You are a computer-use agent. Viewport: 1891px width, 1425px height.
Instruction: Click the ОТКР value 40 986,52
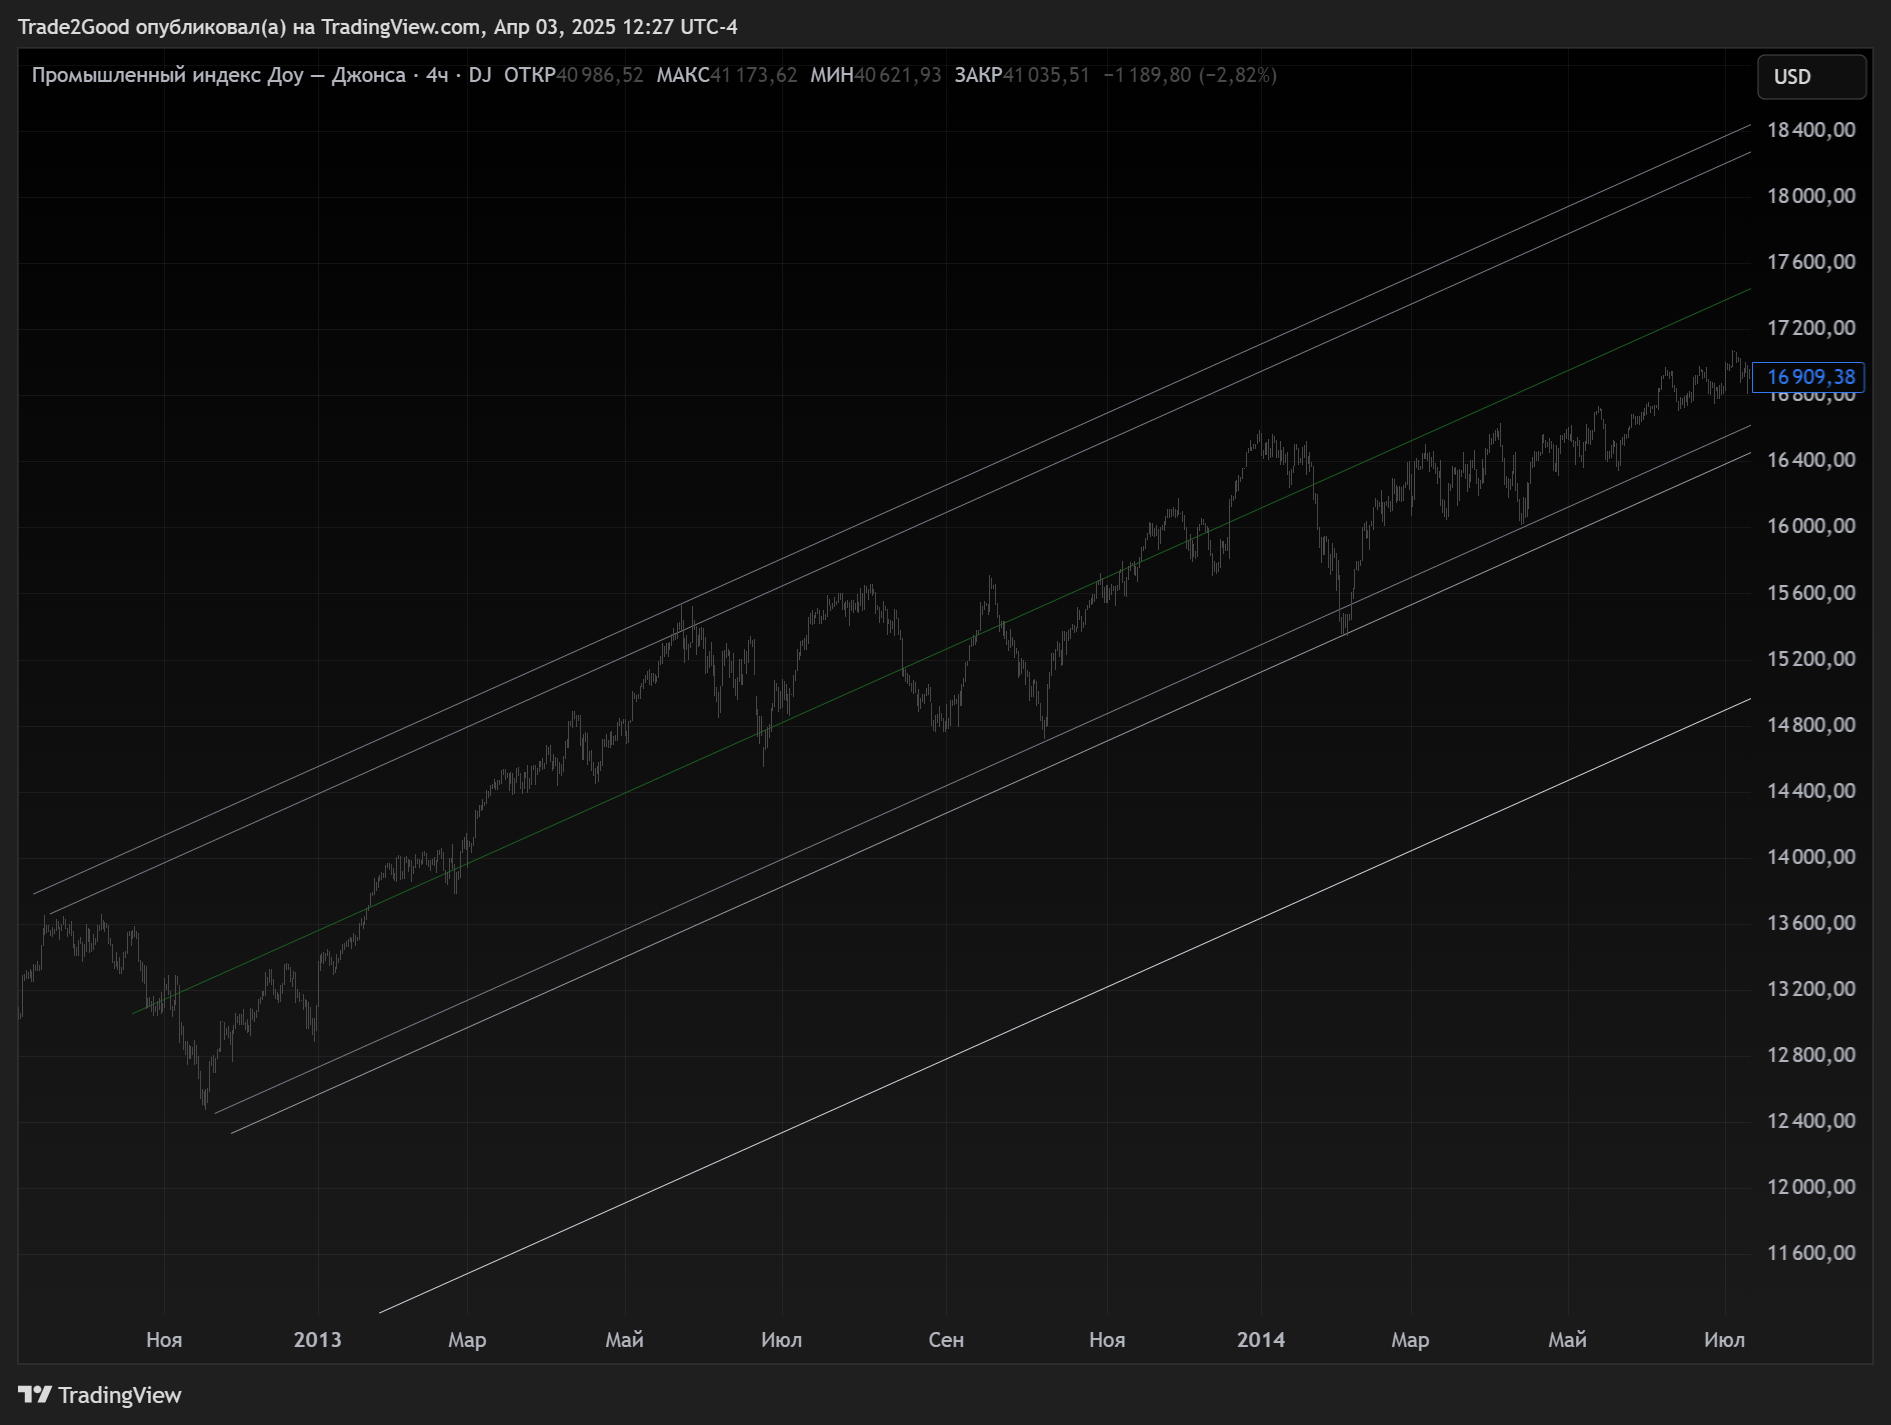pyautogui.click(x=600, y=76)
